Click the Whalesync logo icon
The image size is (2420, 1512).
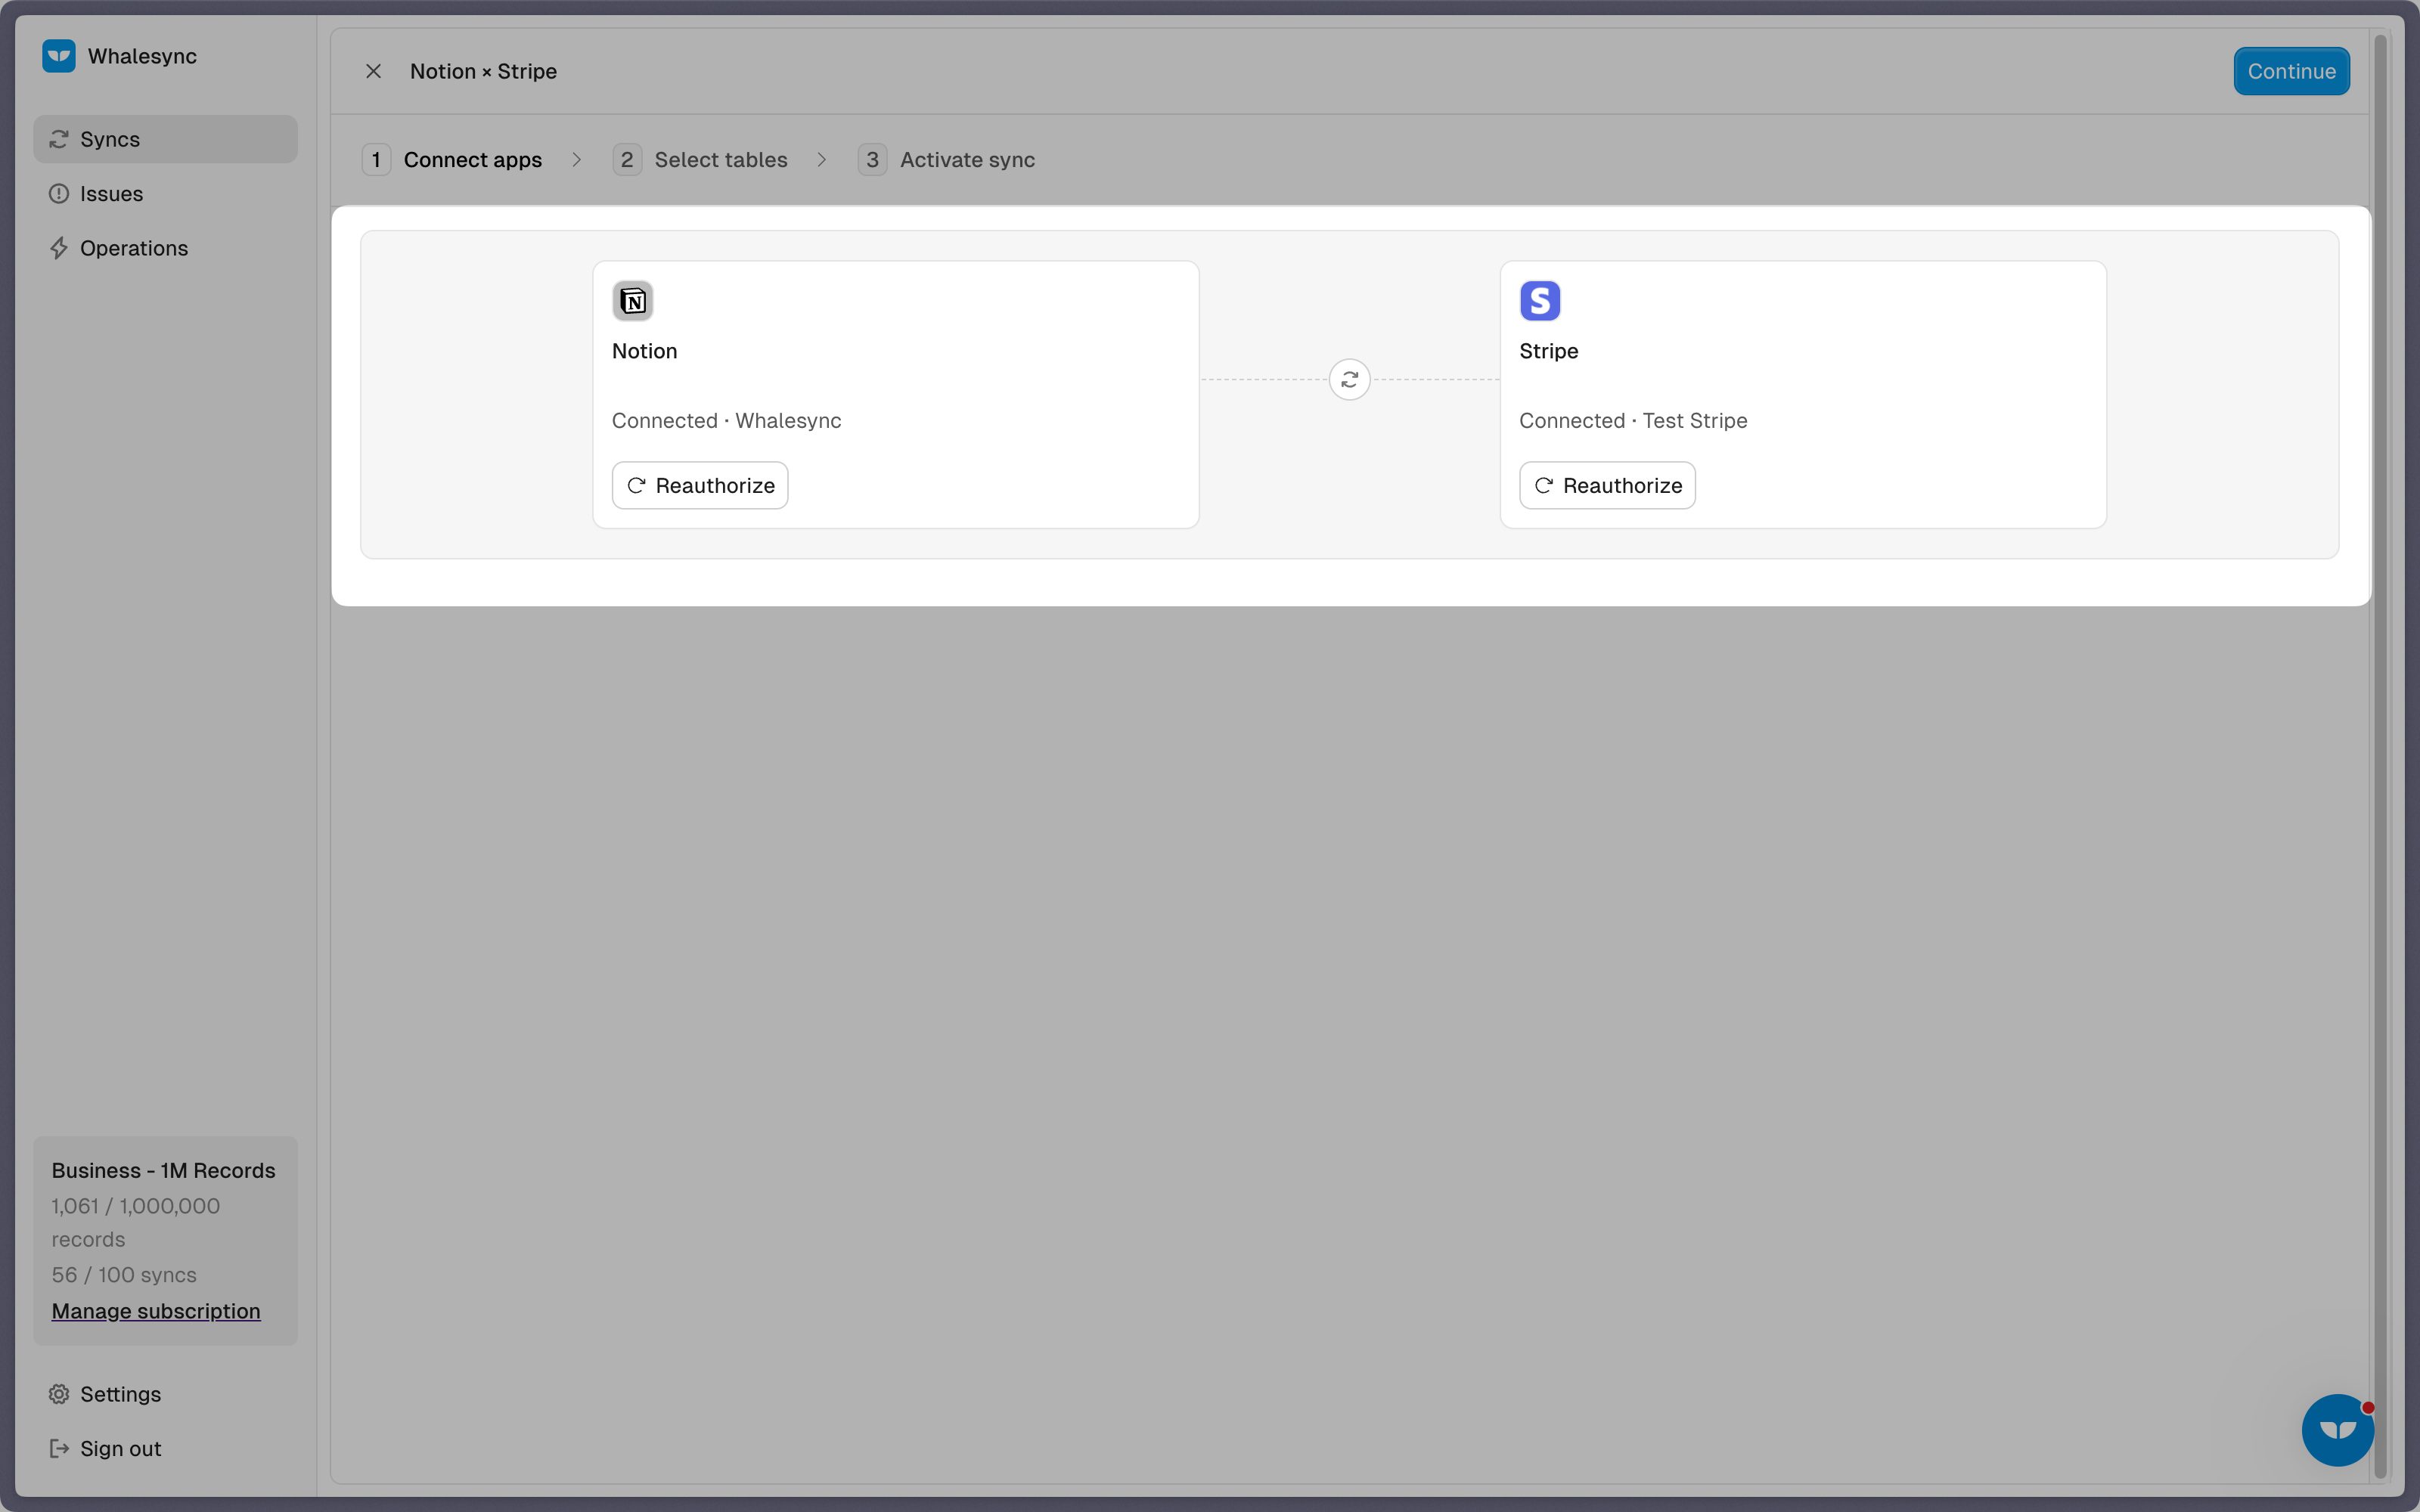coord(59,56)
